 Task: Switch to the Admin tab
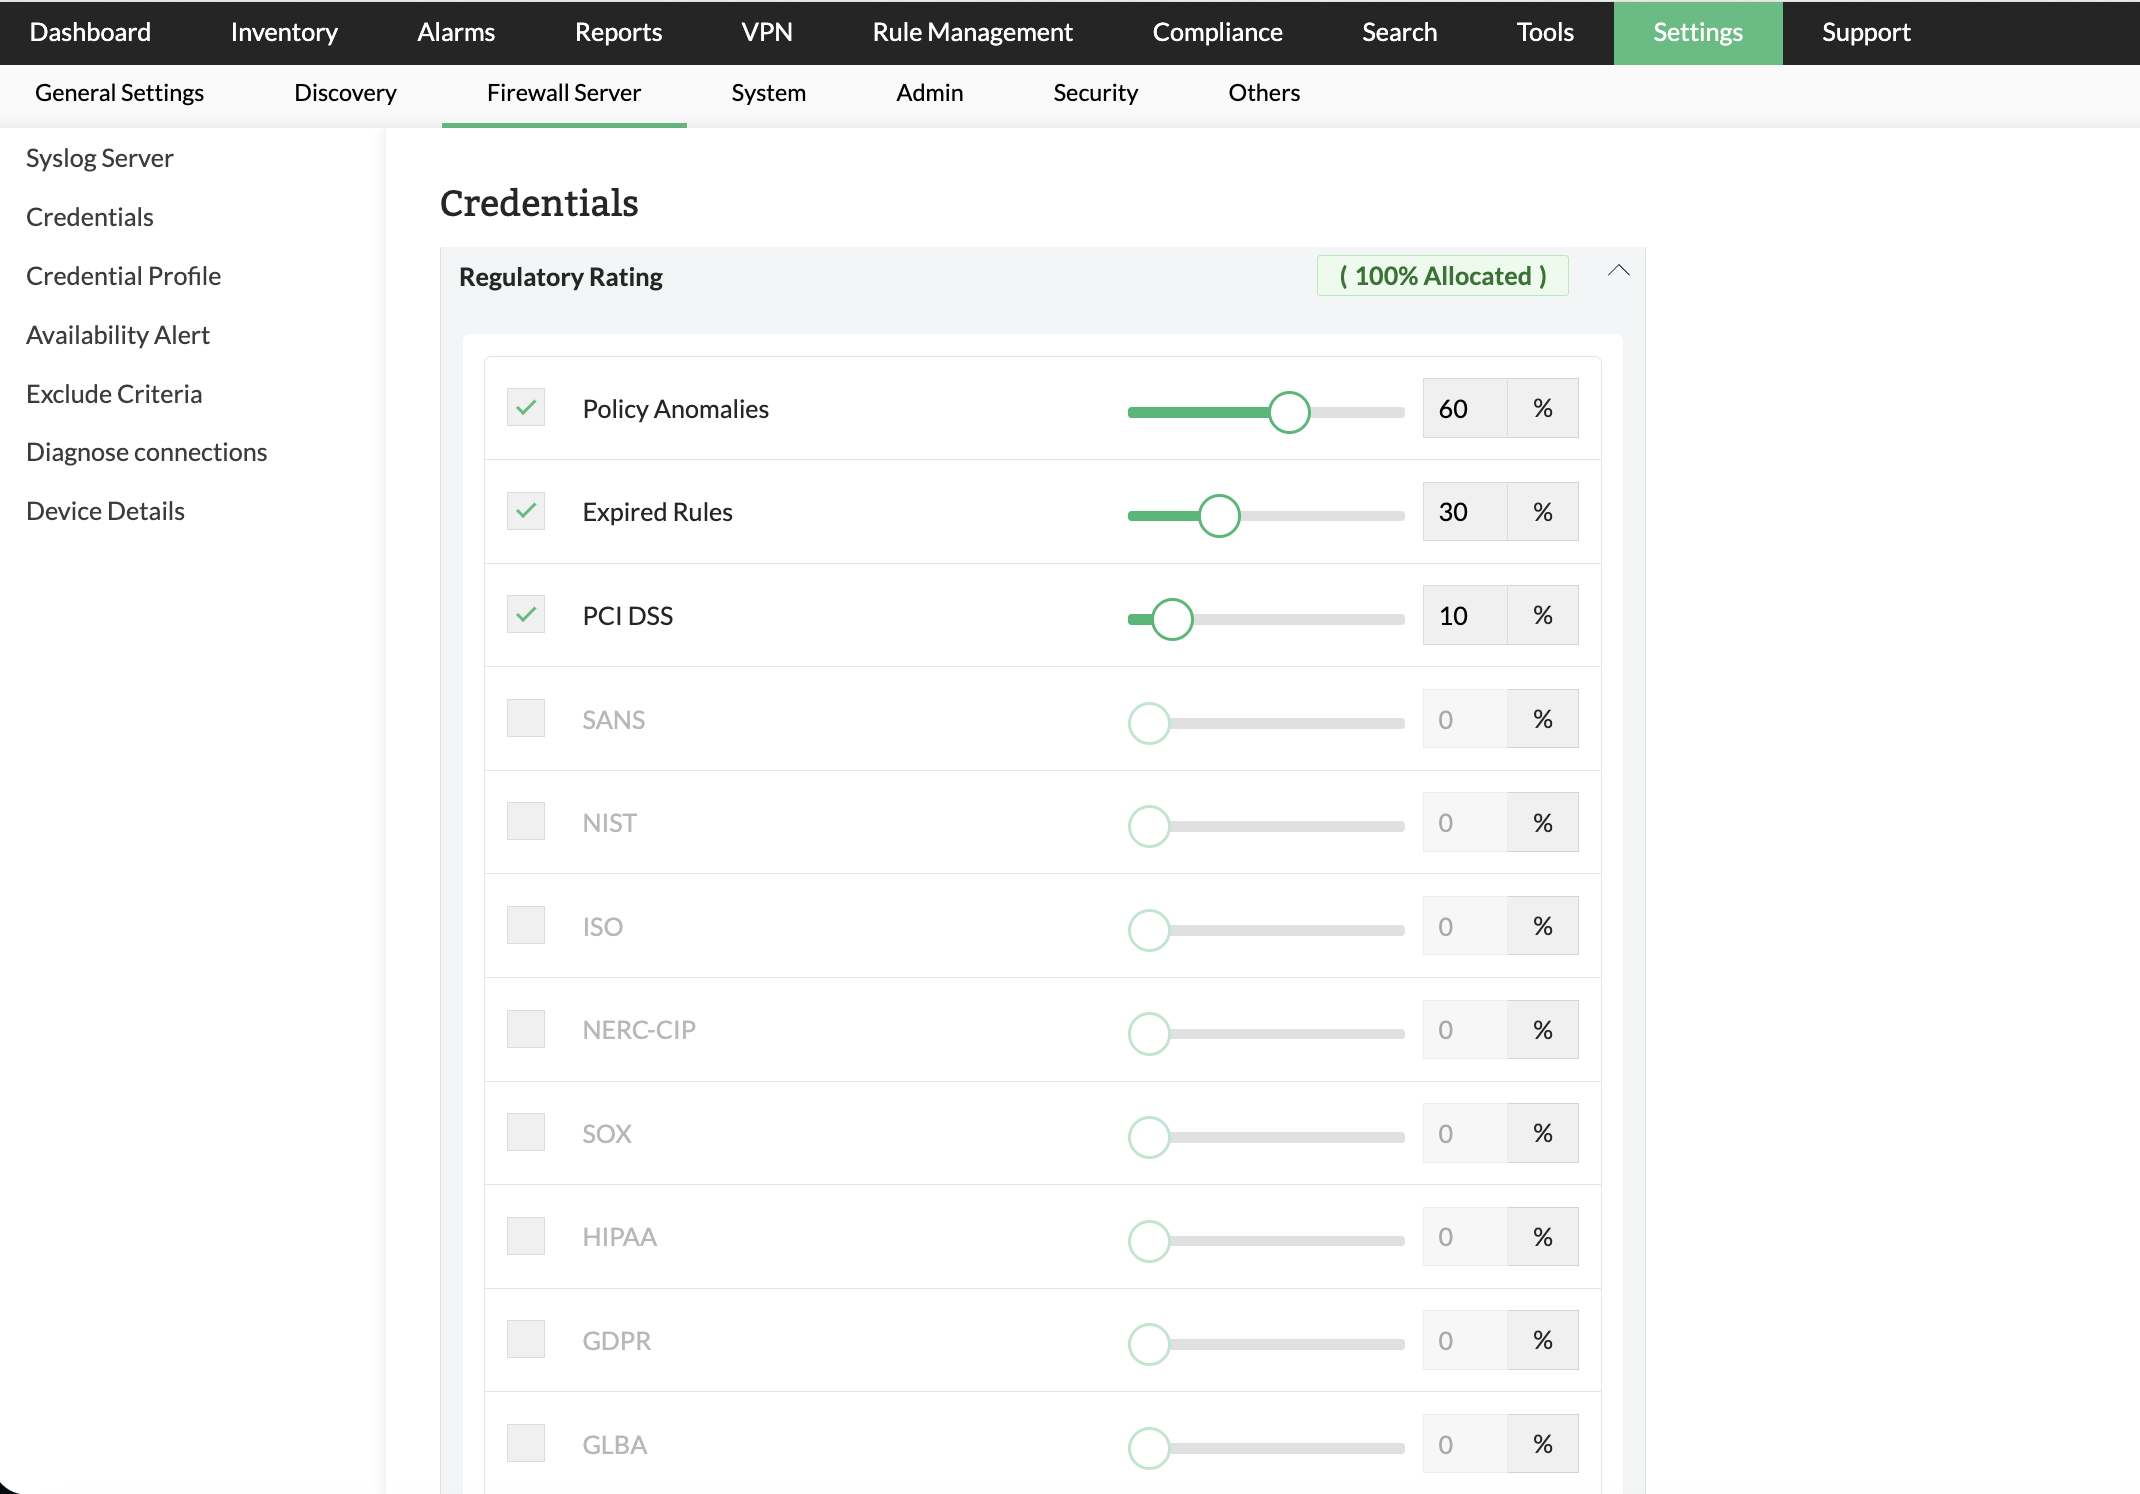click(x=930, y=93)
